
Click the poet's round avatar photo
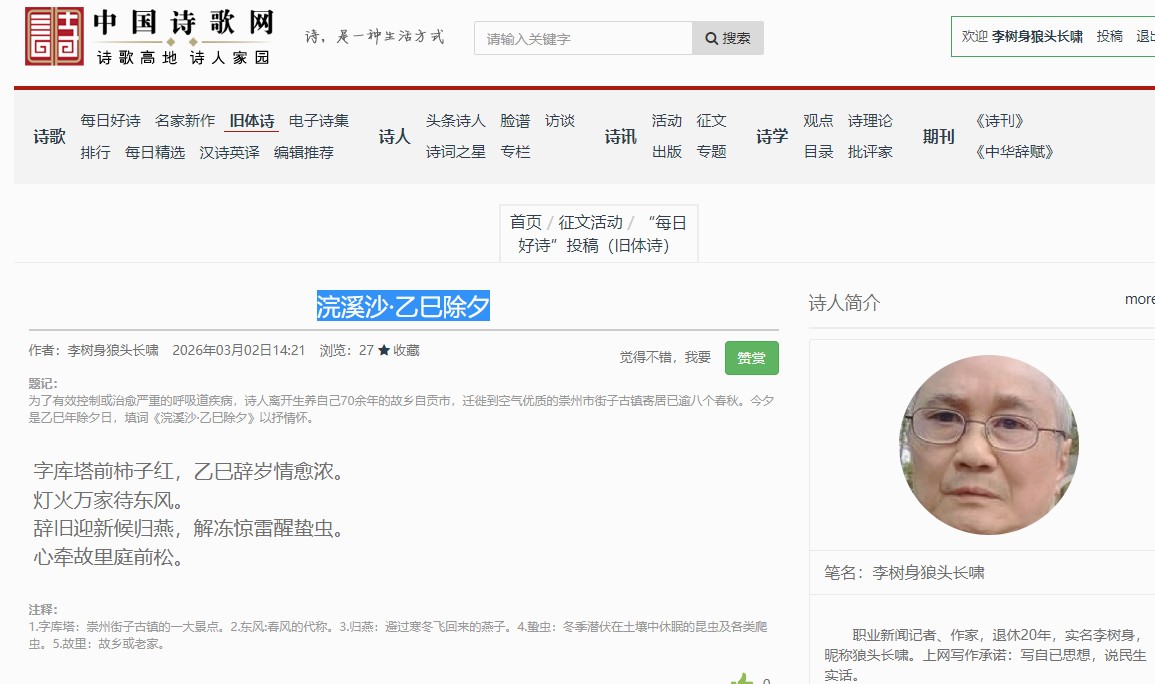pyautogui.click(x=988, y=445)
